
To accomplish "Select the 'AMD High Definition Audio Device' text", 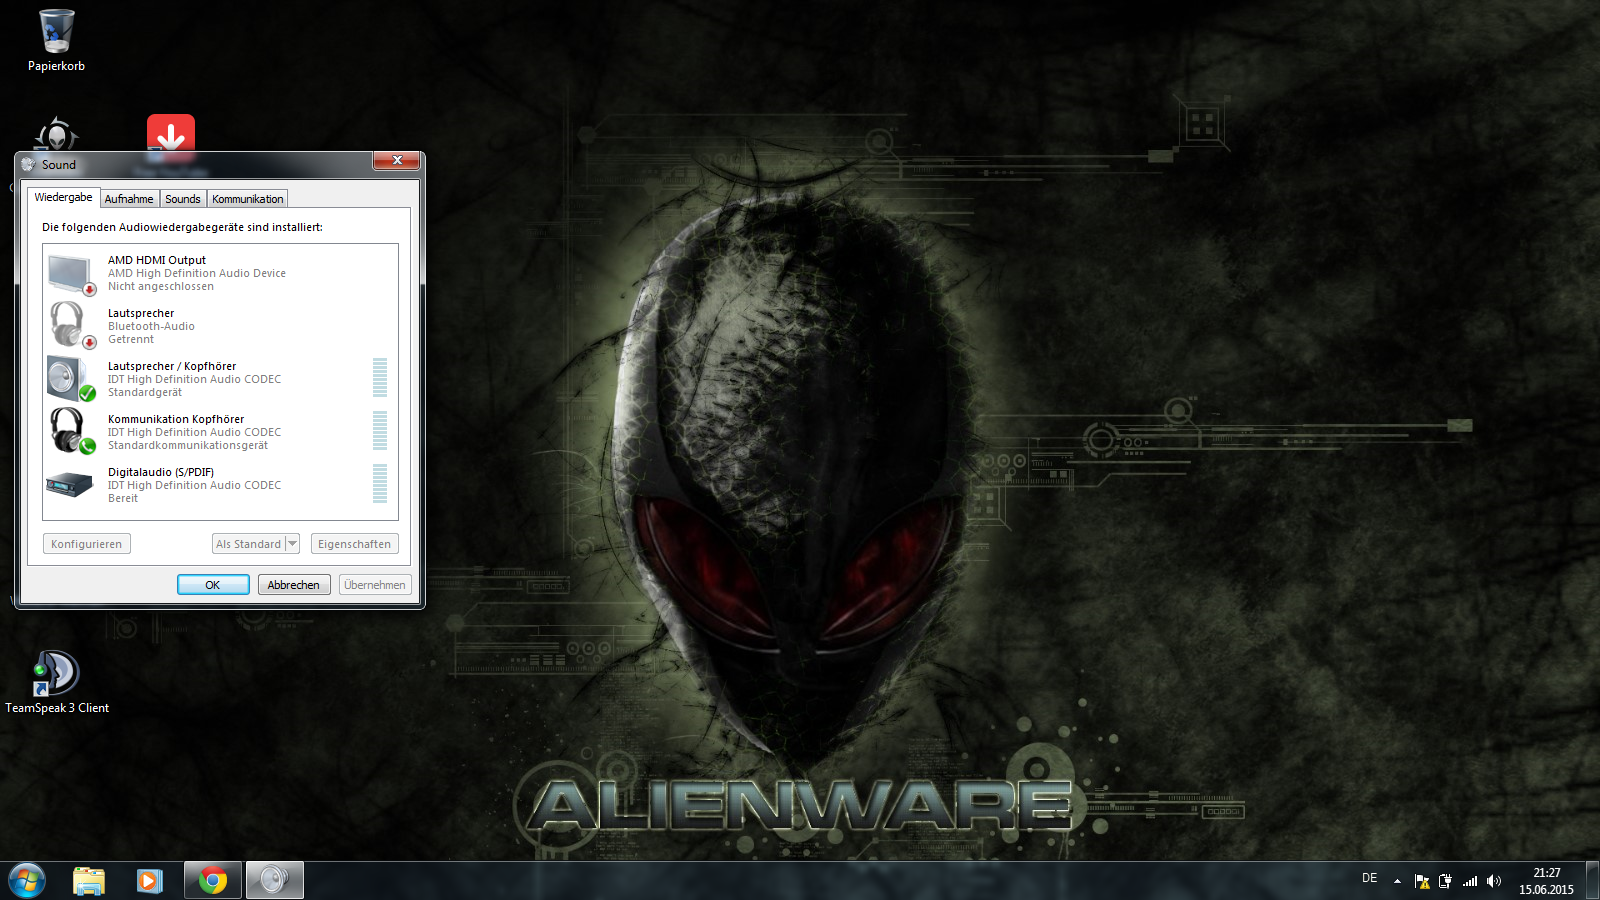I will pyautogui.click(x=197, y=273).
